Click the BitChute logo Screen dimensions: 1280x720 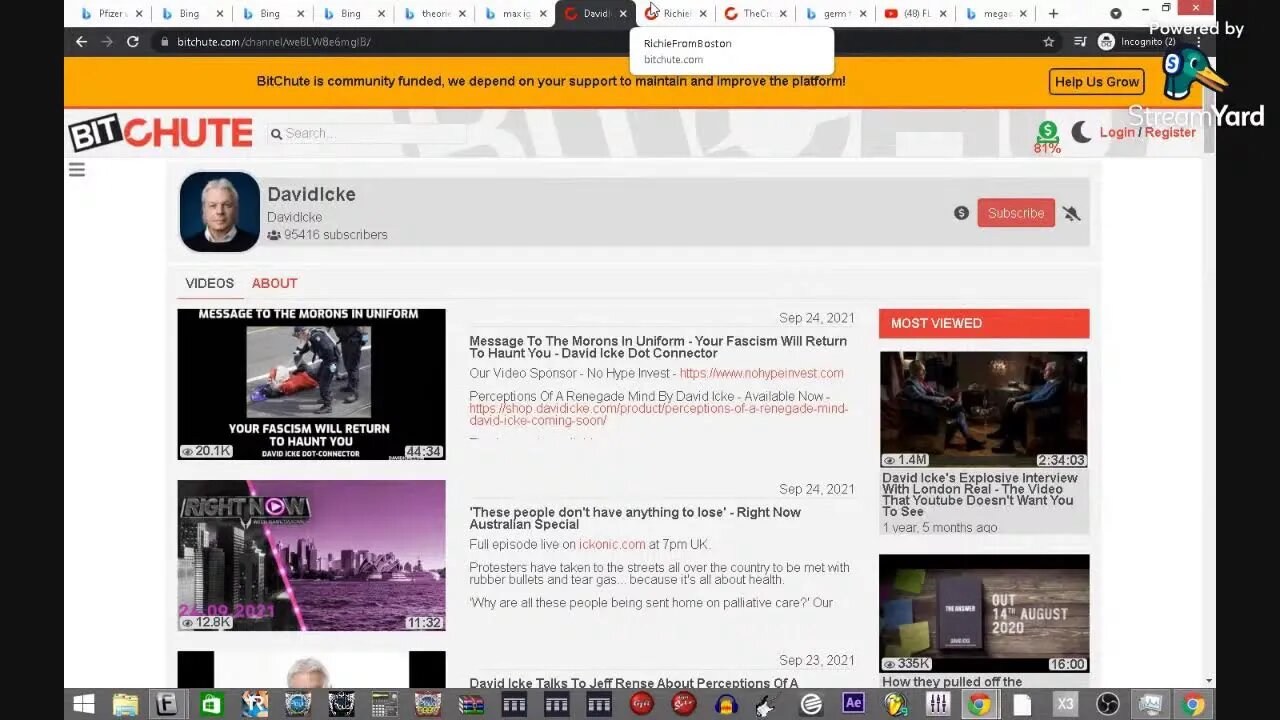point(160,133)
